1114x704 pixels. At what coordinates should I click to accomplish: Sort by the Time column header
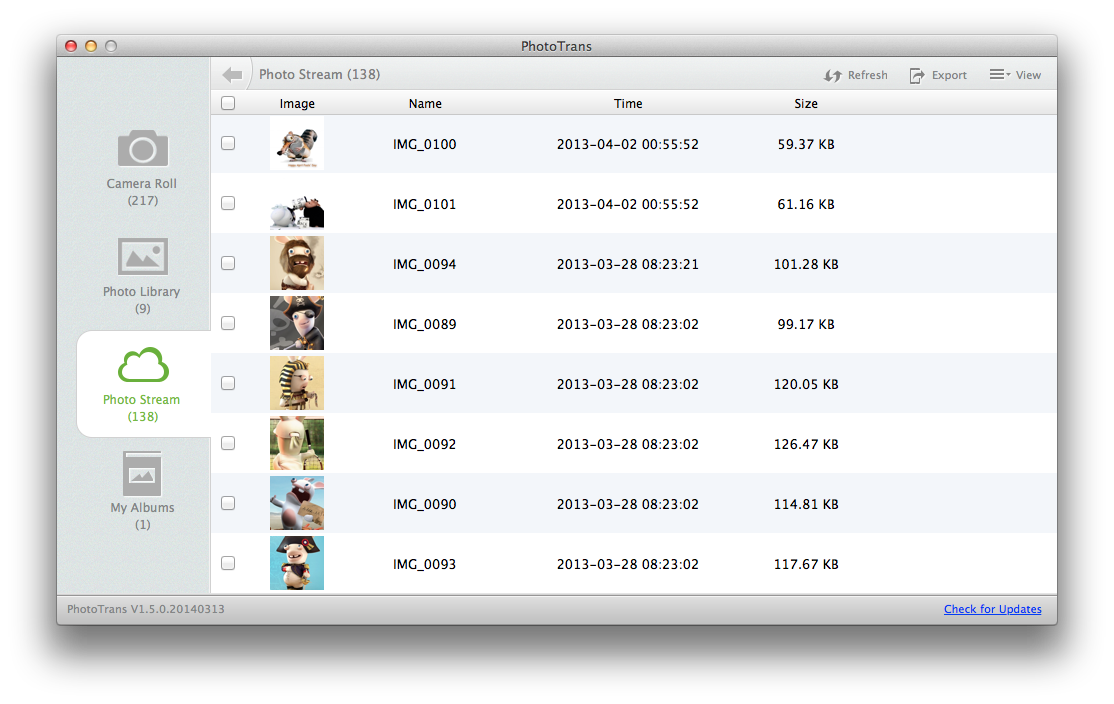pyautogui.click(x=628, y=104)
